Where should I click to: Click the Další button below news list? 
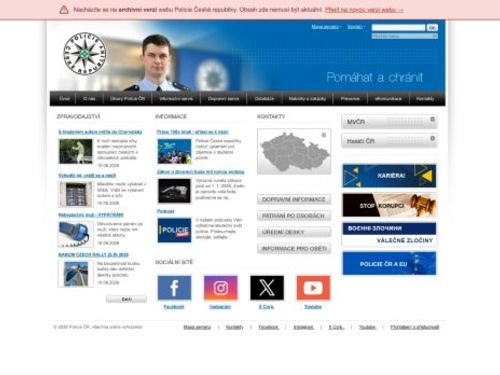click(126, 299)
